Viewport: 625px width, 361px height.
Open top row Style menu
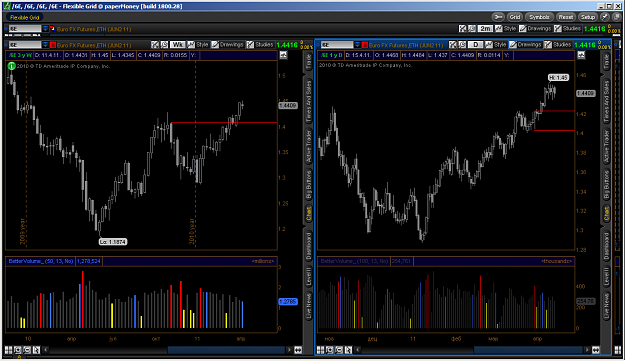[505, 29]
